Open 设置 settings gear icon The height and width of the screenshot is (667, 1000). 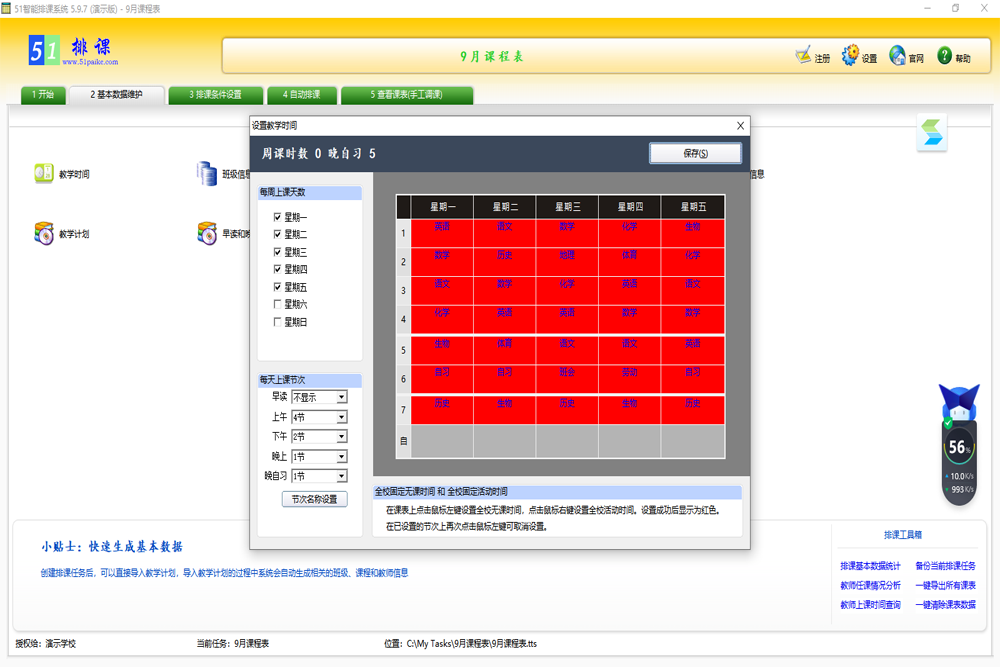click(x=851, y=56)
